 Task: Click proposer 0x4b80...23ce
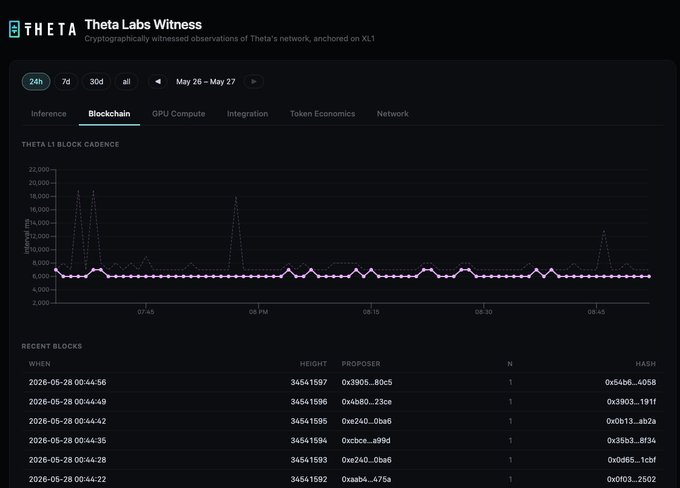click(366, 402)
